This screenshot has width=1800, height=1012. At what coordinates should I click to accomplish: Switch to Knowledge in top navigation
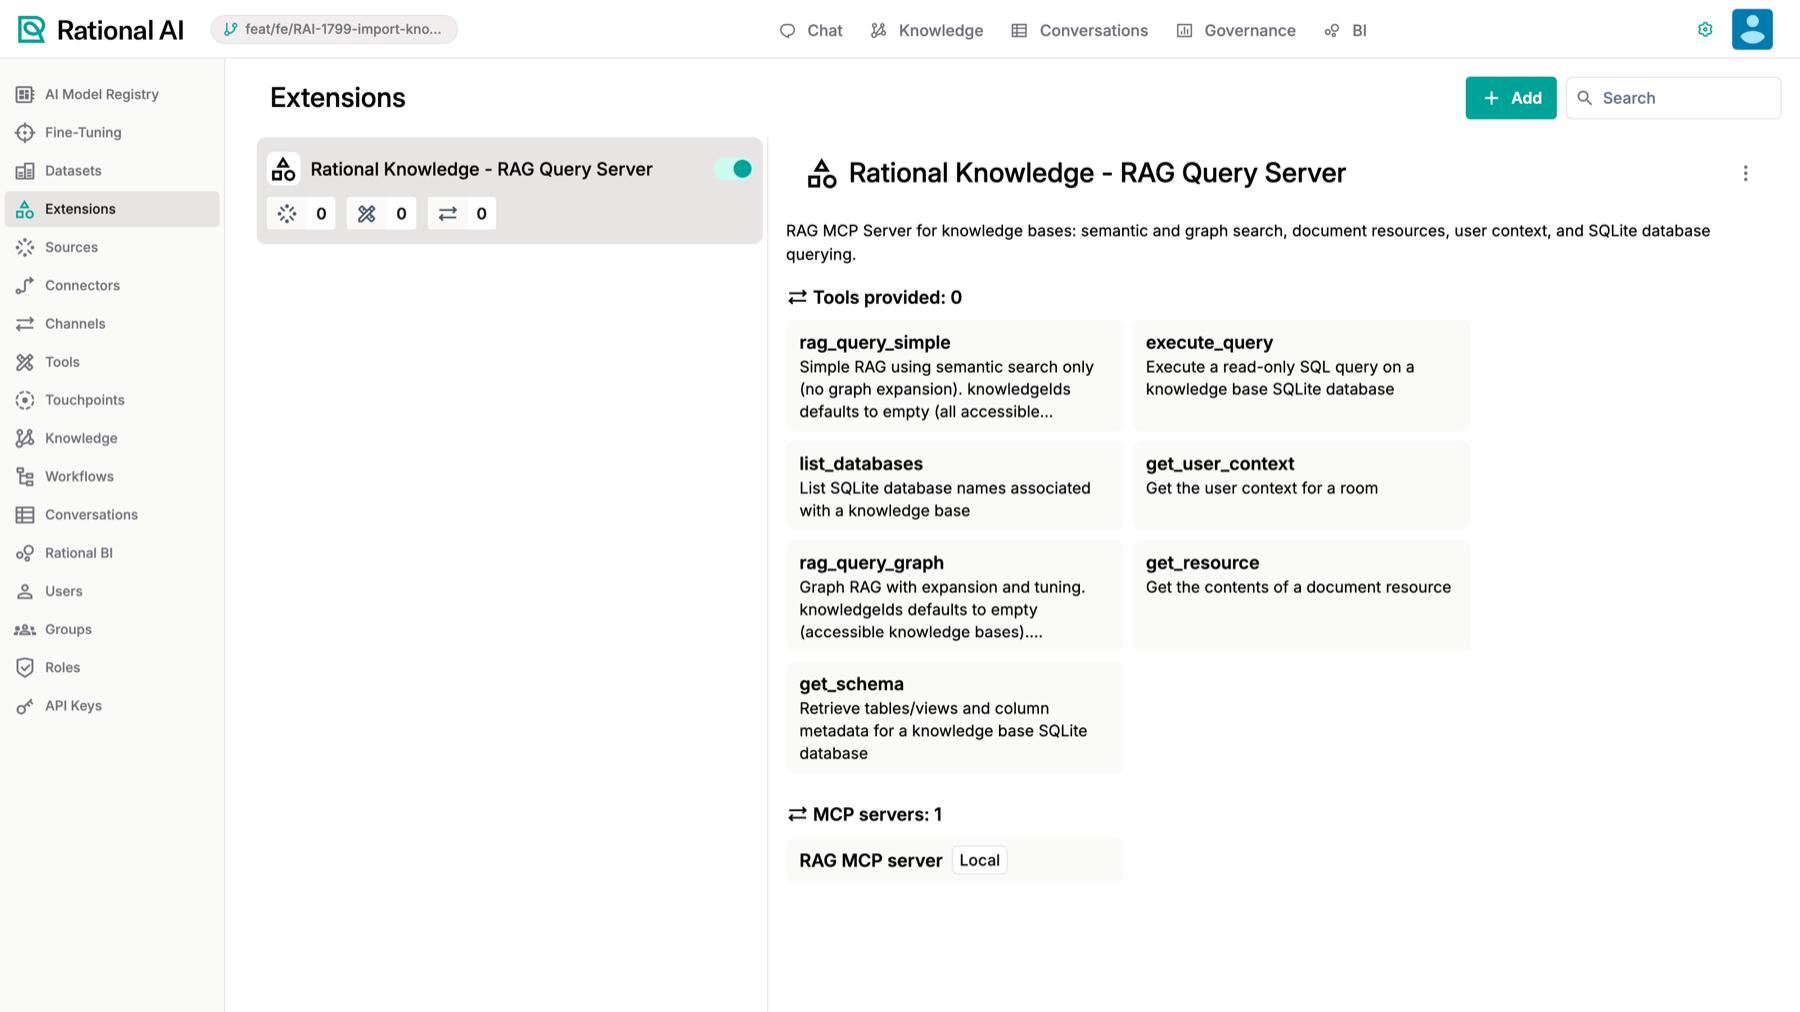pyautogui.click(x=927, y=31)
